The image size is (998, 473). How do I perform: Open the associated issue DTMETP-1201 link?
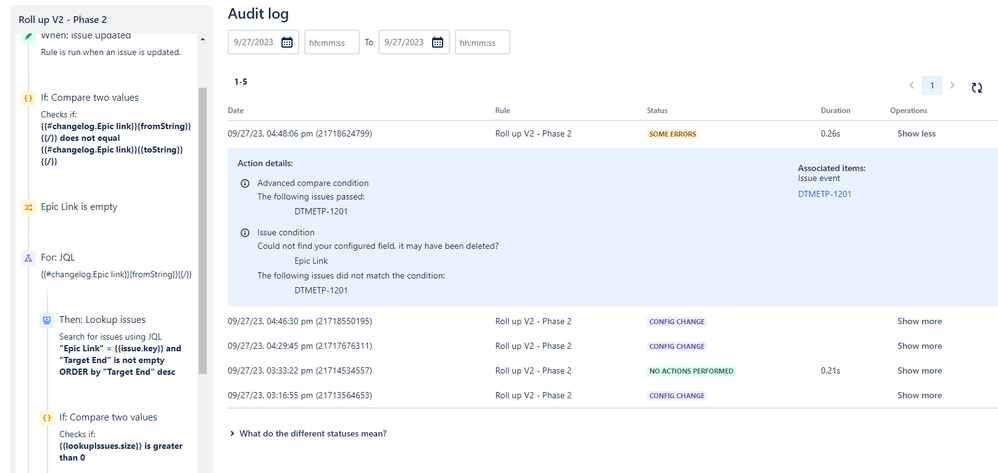click(x=824, y=194)
